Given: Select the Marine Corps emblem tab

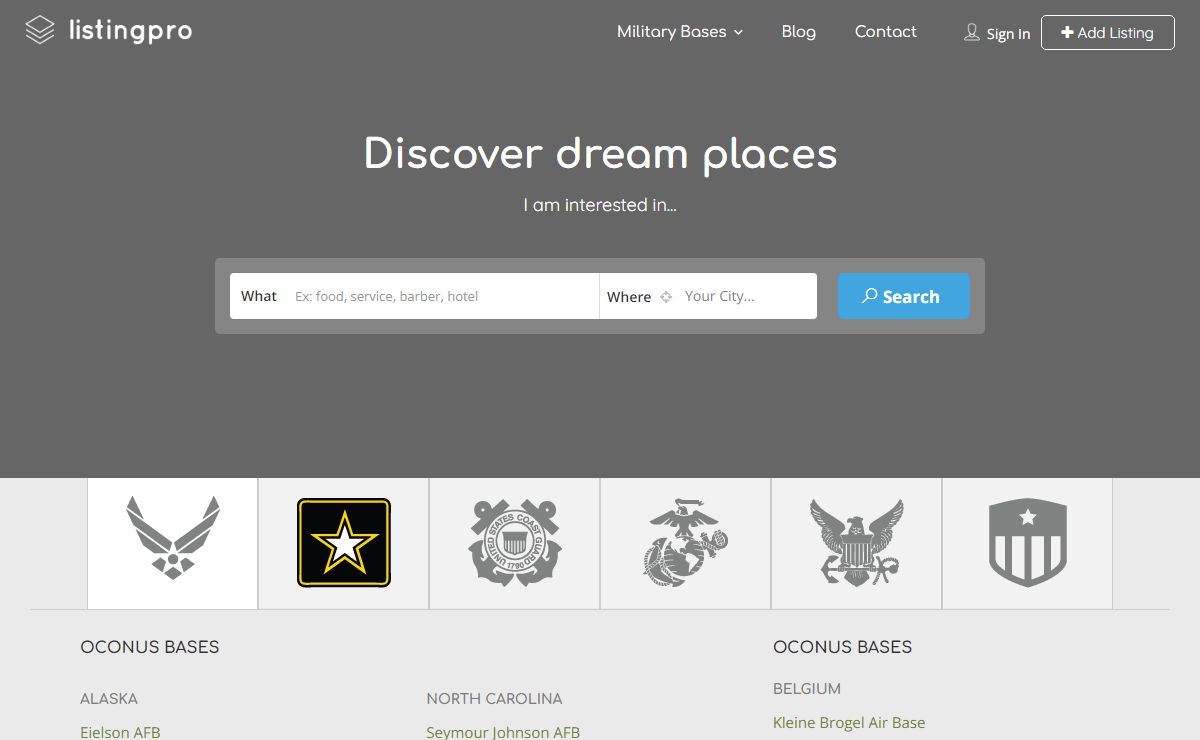Looking at the screenshot, I should [686, 543].
